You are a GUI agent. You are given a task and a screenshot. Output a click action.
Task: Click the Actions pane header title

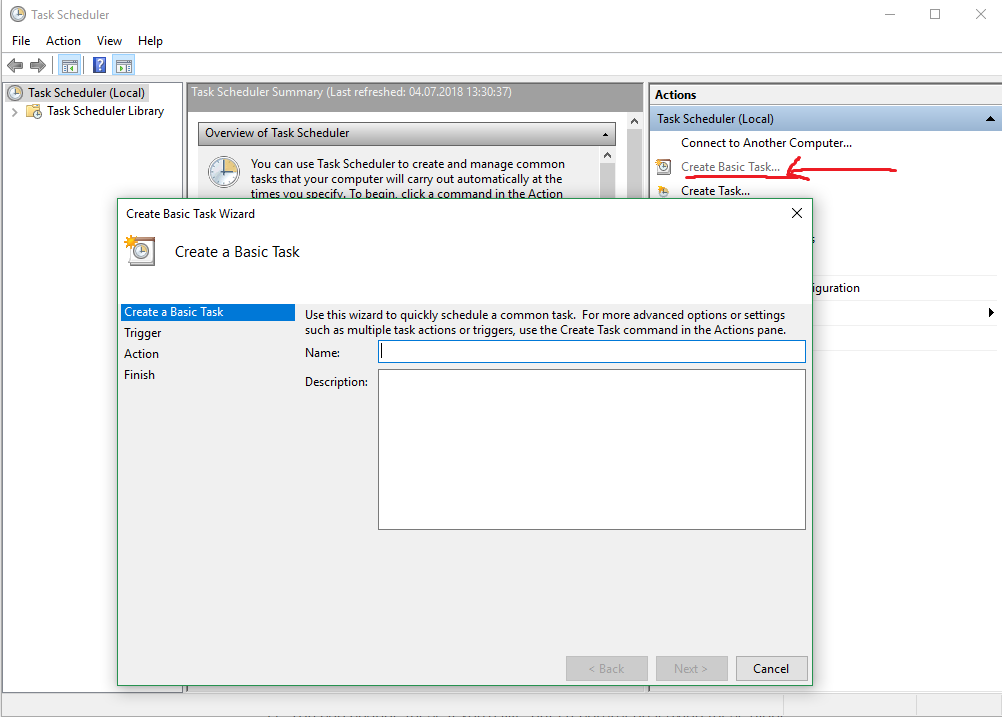point(675,95)
